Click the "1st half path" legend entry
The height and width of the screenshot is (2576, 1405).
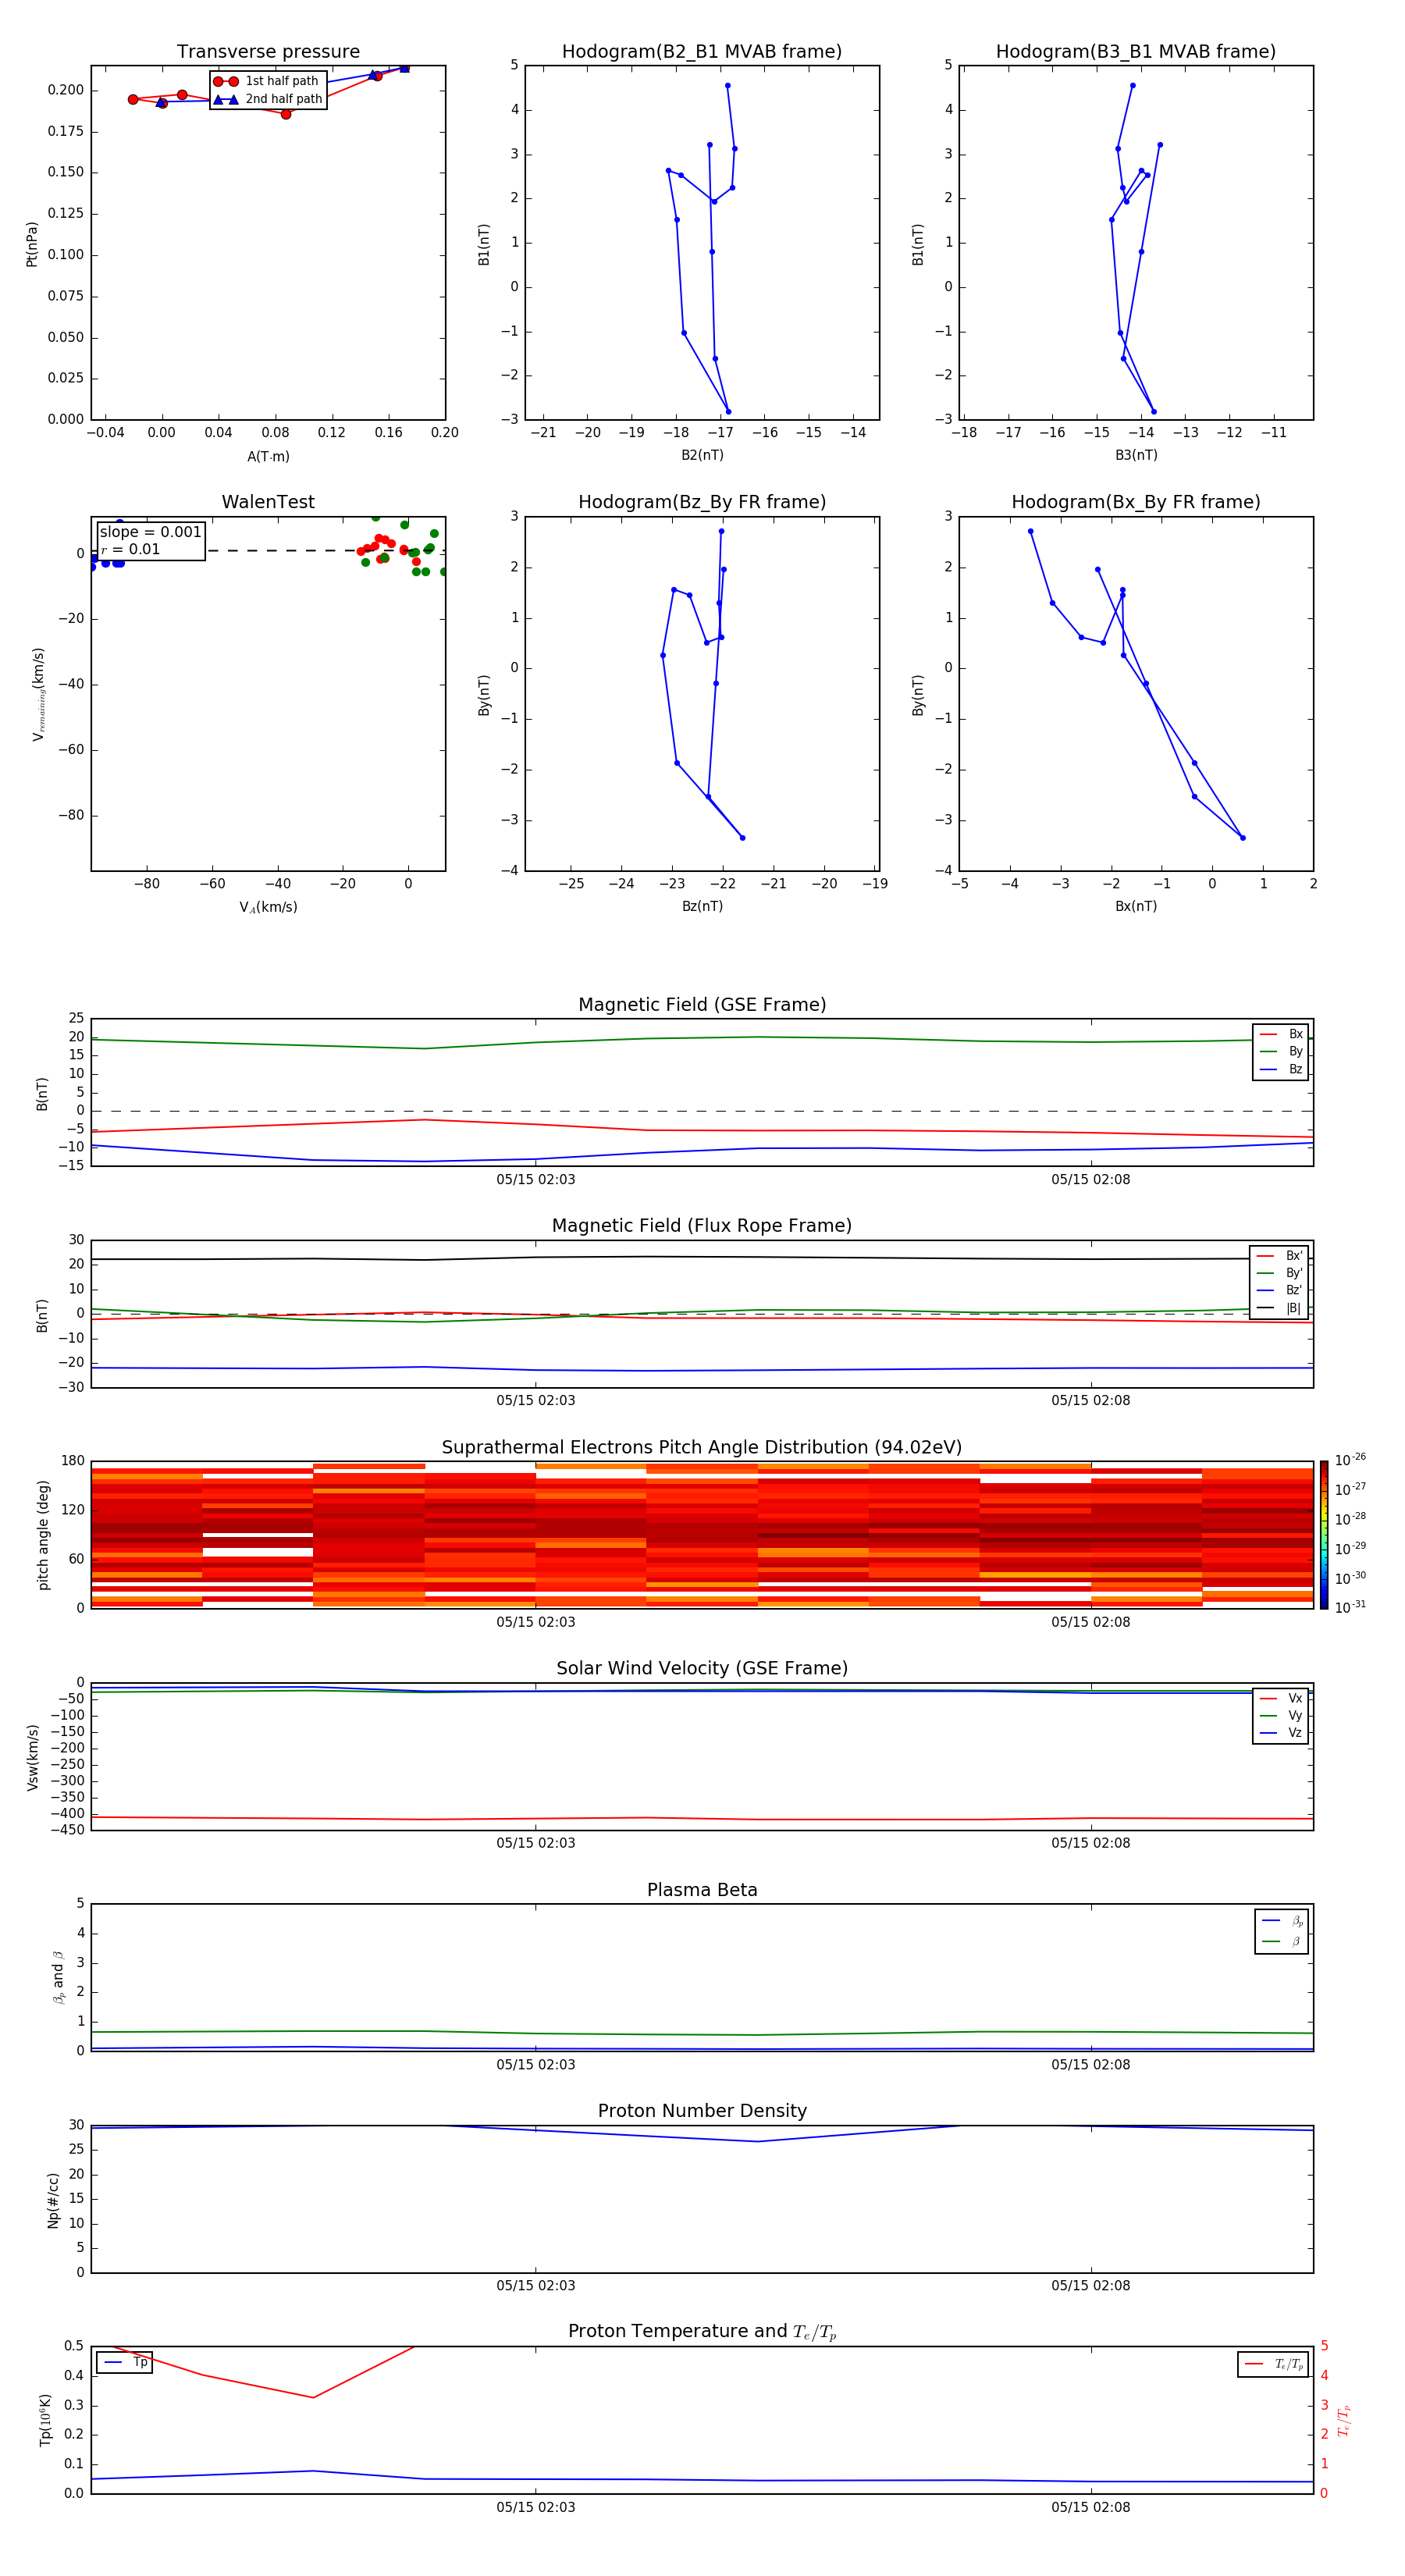(267, 81)
